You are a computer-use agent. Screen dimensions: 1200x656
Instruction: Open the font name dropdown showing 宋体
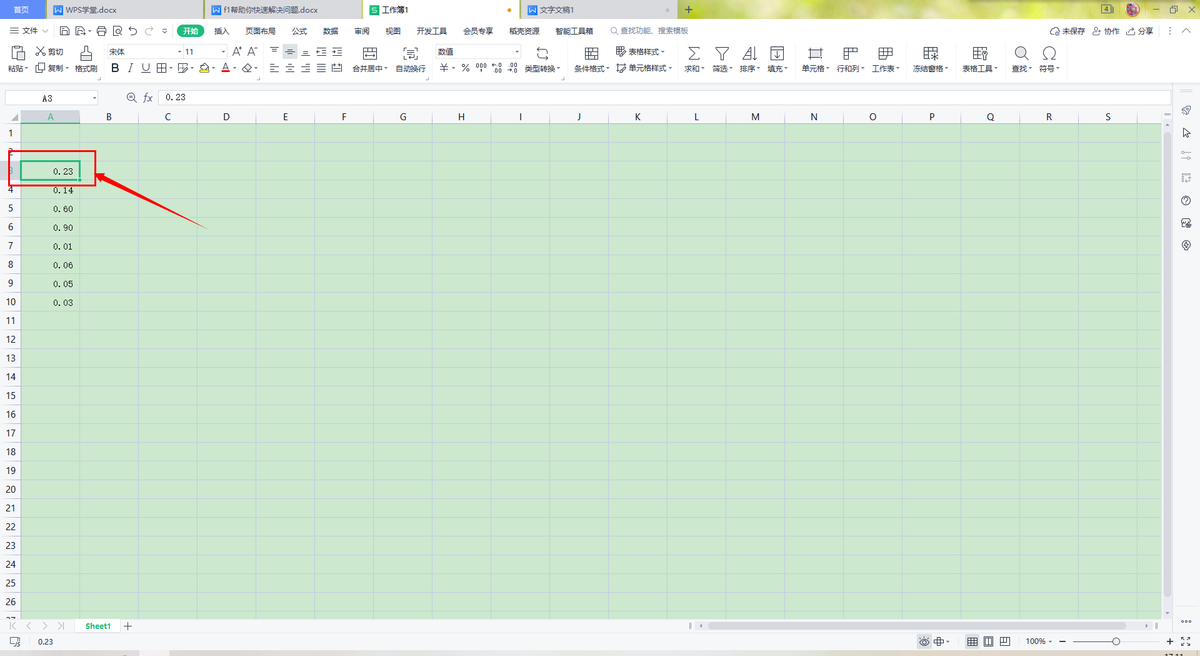coord(180,51)
